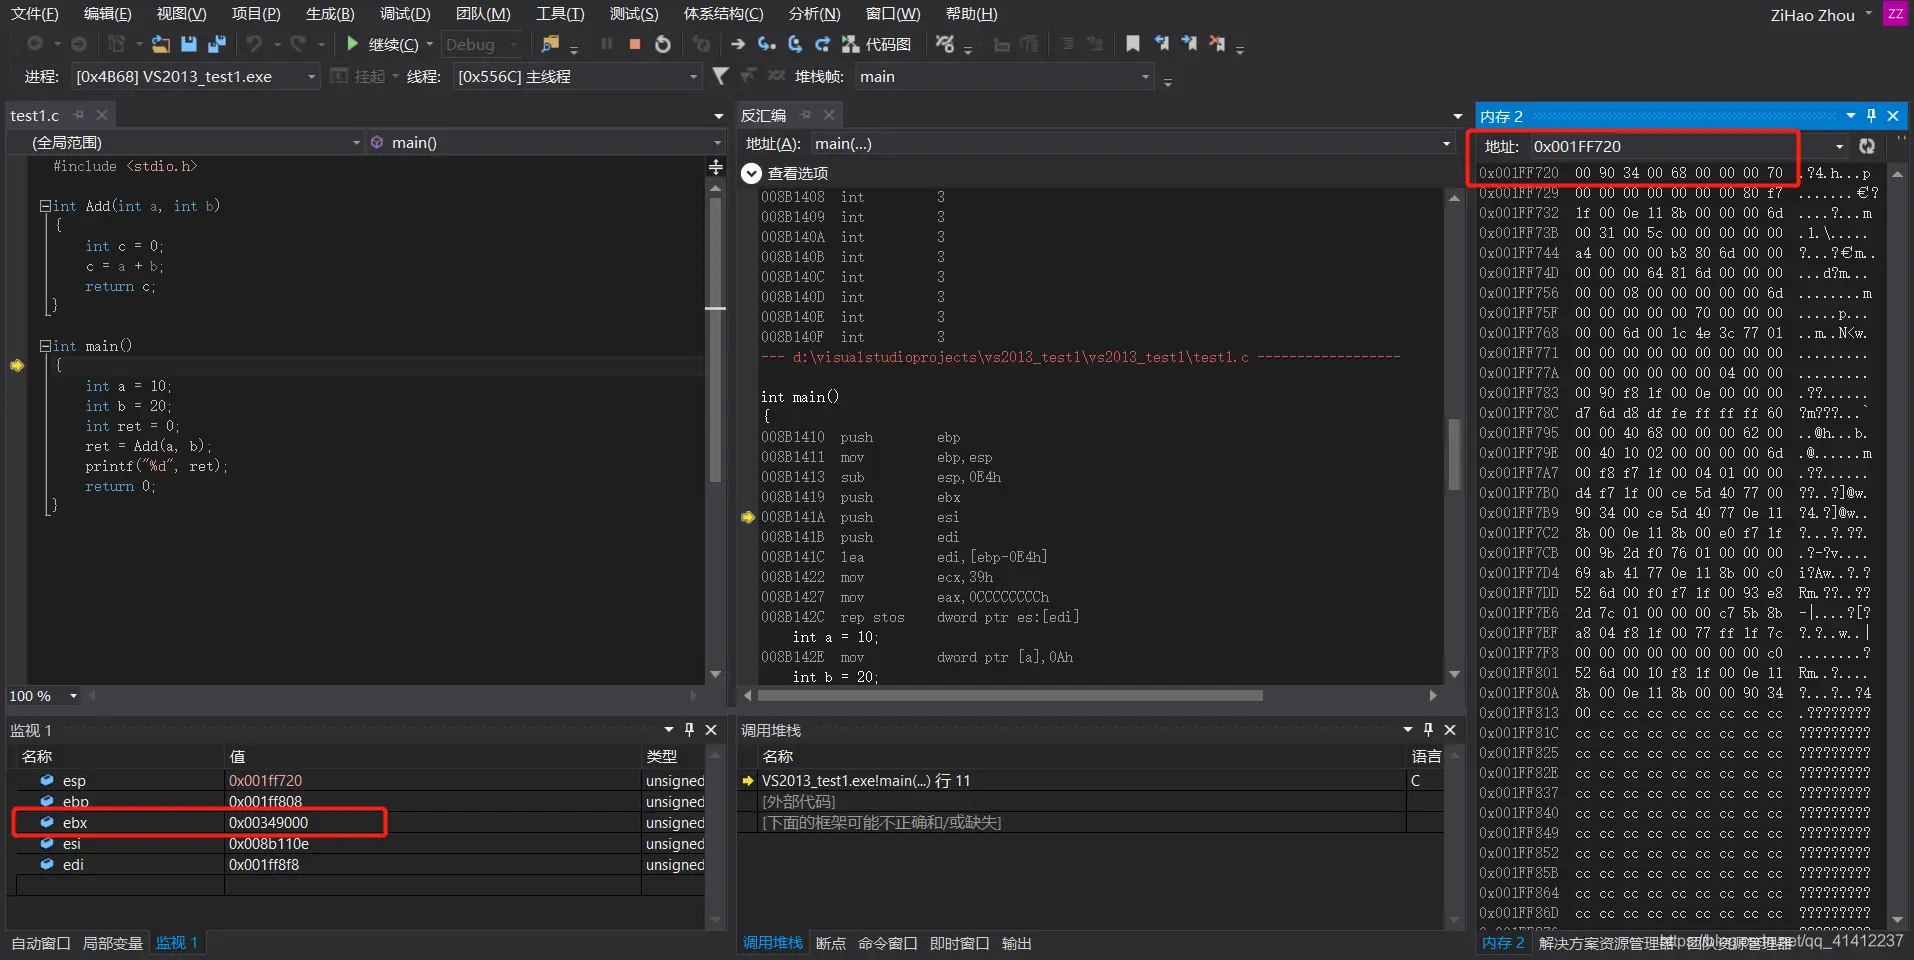
Task: Switch to the Locals (局部变量) tab
Action: [112, 943]
